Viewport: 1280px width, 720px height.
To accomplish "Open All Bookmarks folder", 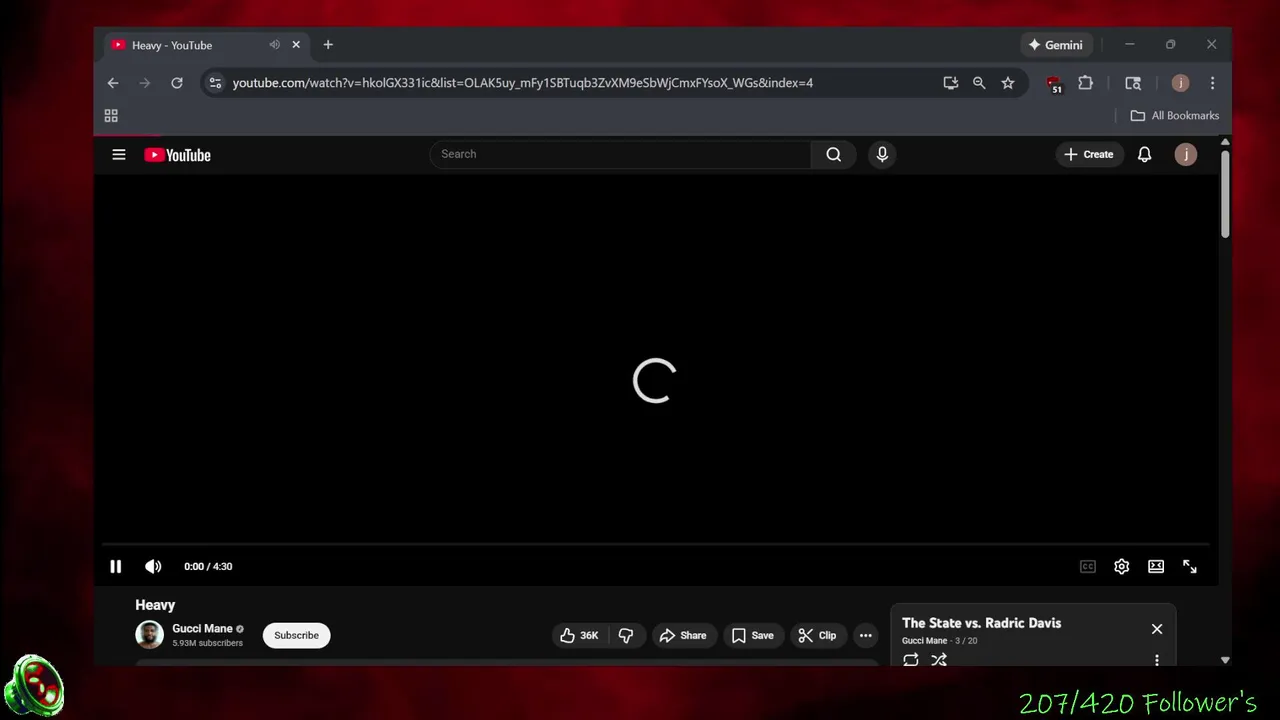I will coord(1174,116).
